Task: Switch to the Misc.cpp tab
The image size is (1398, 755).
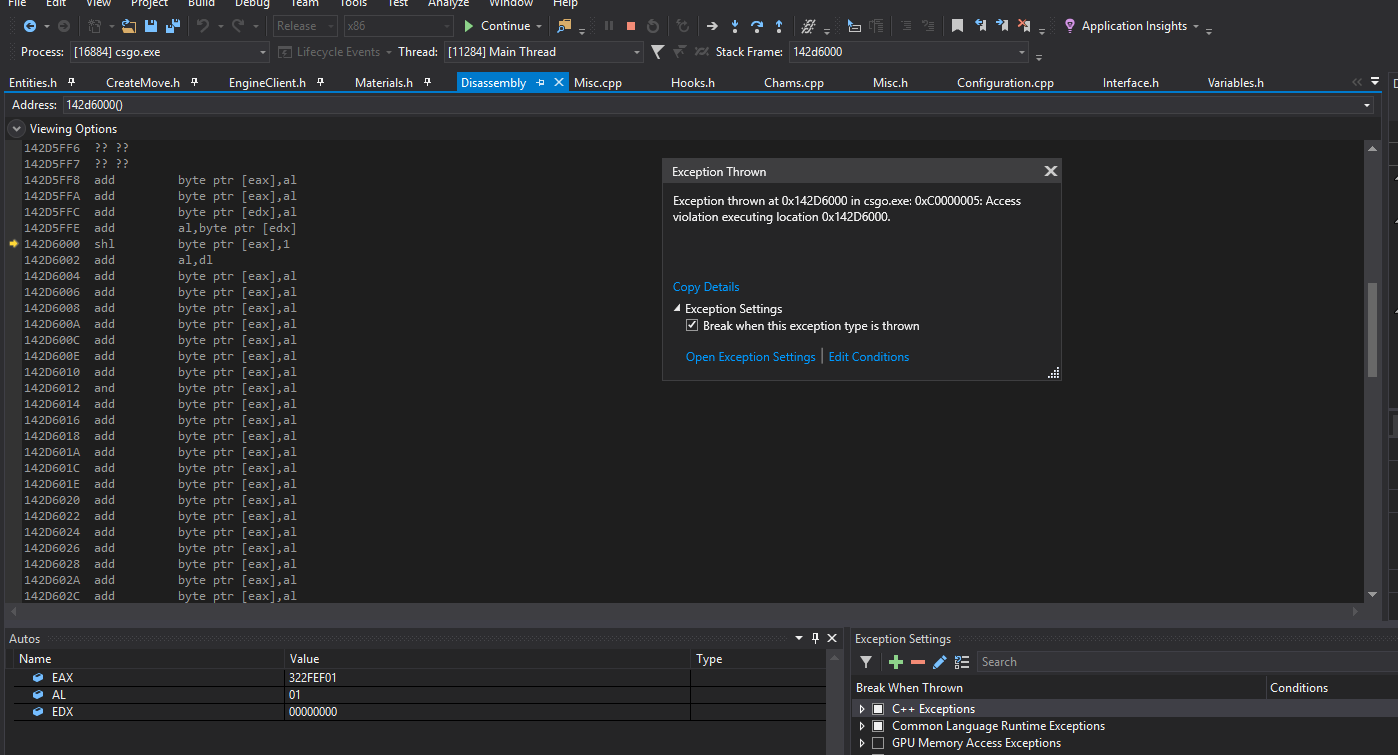Action: coord(598,83)
